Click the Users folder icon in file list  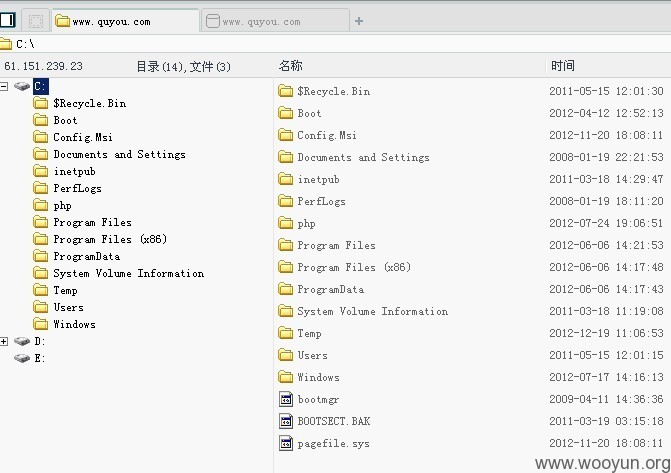pyautogui.click(x=285, y=355)
